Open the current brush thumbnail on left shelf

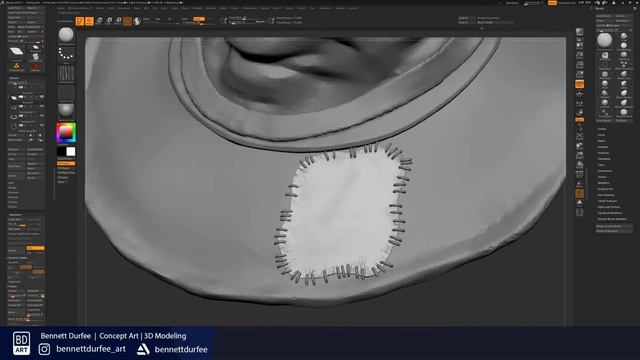66,35
